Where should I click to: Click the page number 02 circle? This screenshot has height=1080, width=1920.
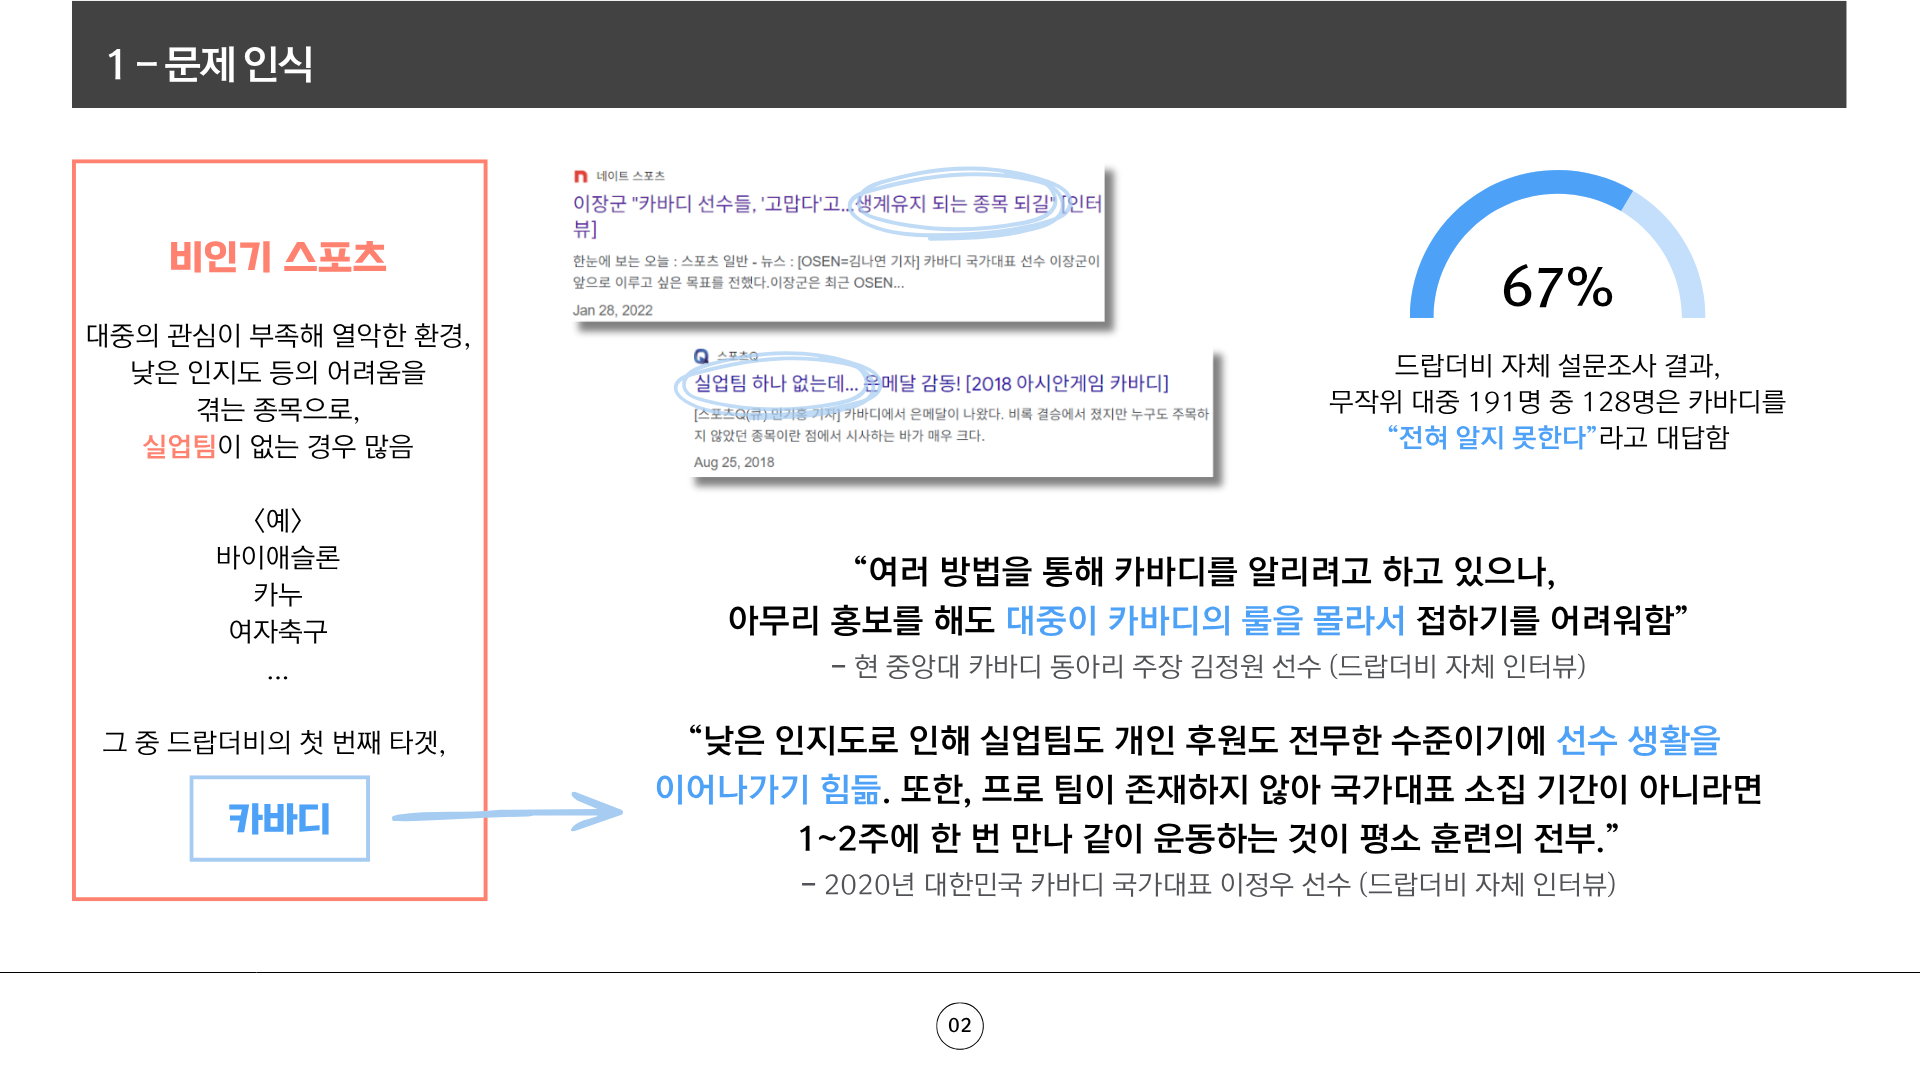[x=959, y=1025]
